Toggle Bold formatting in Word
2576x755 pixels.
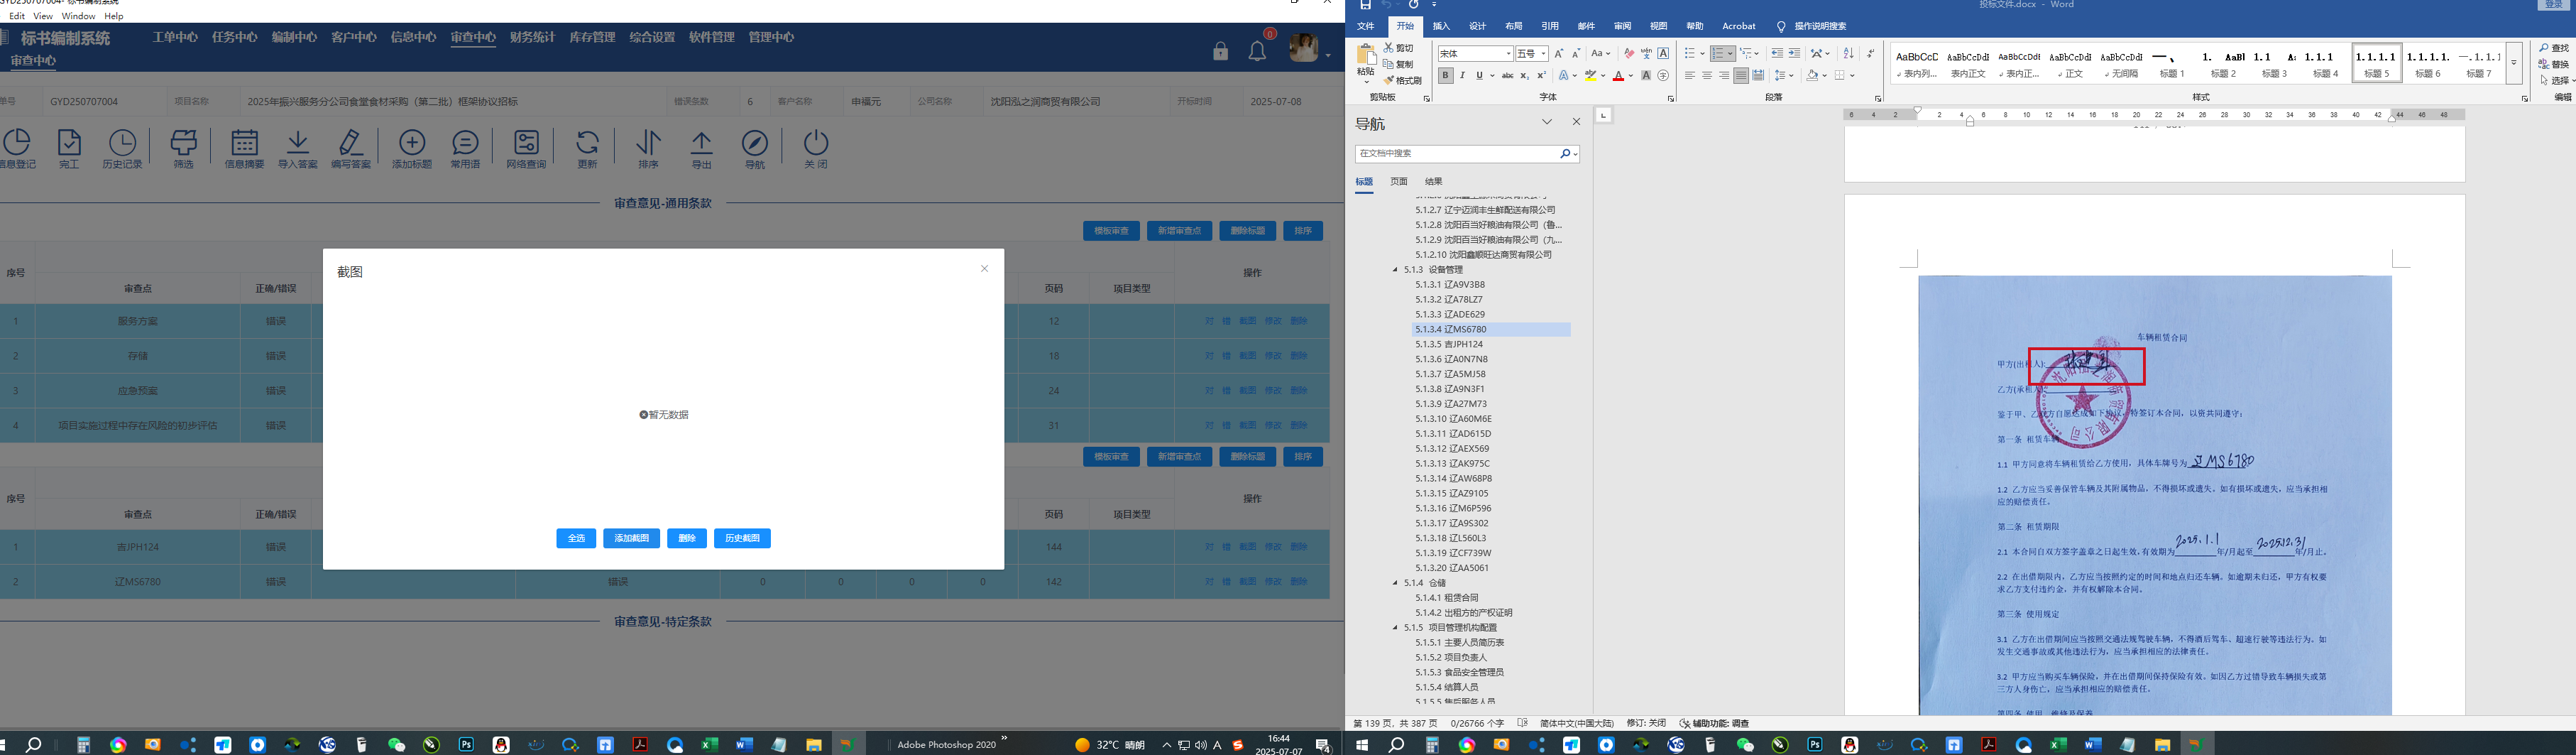[x=1445, y=75]
